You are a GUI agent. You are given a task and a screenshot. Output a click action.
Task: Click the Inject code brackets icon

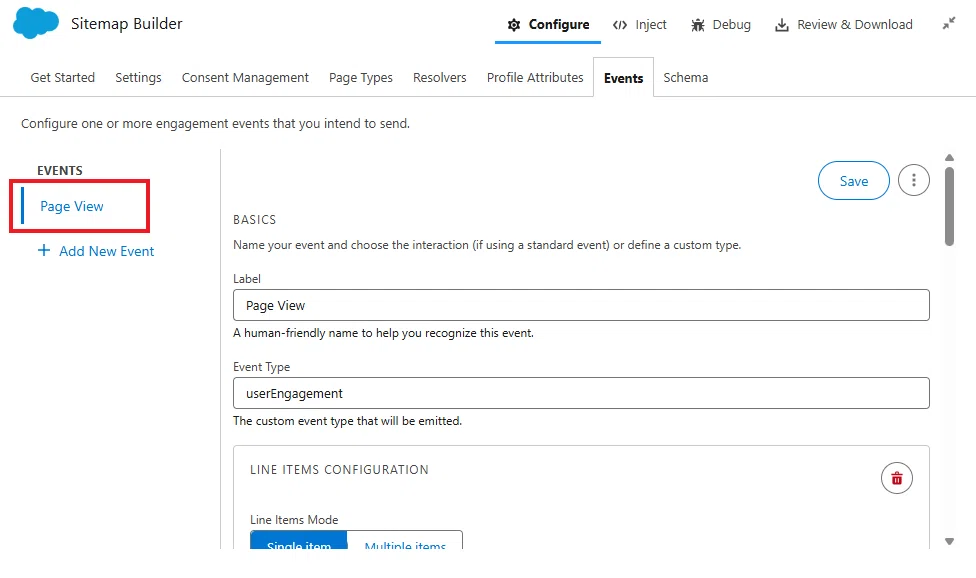tap(619, 25)
